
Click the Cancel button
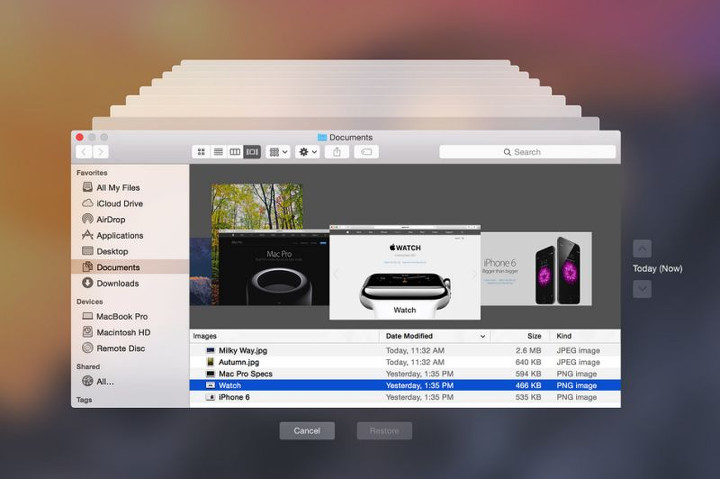point(307,431)
